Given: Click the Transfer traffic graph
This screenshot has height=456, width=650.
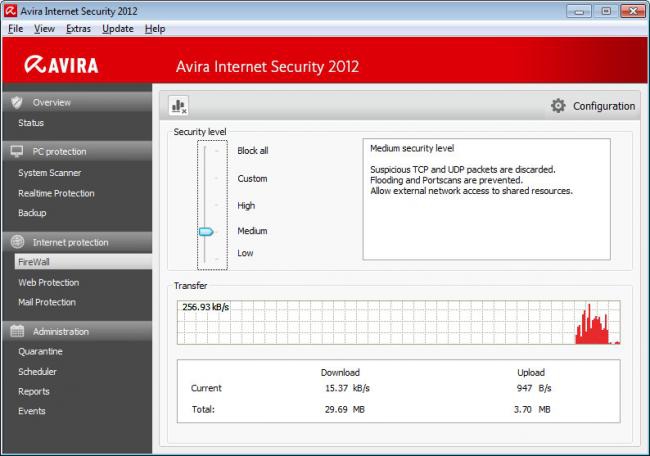Looking at the screenshot, I should 398,323.
